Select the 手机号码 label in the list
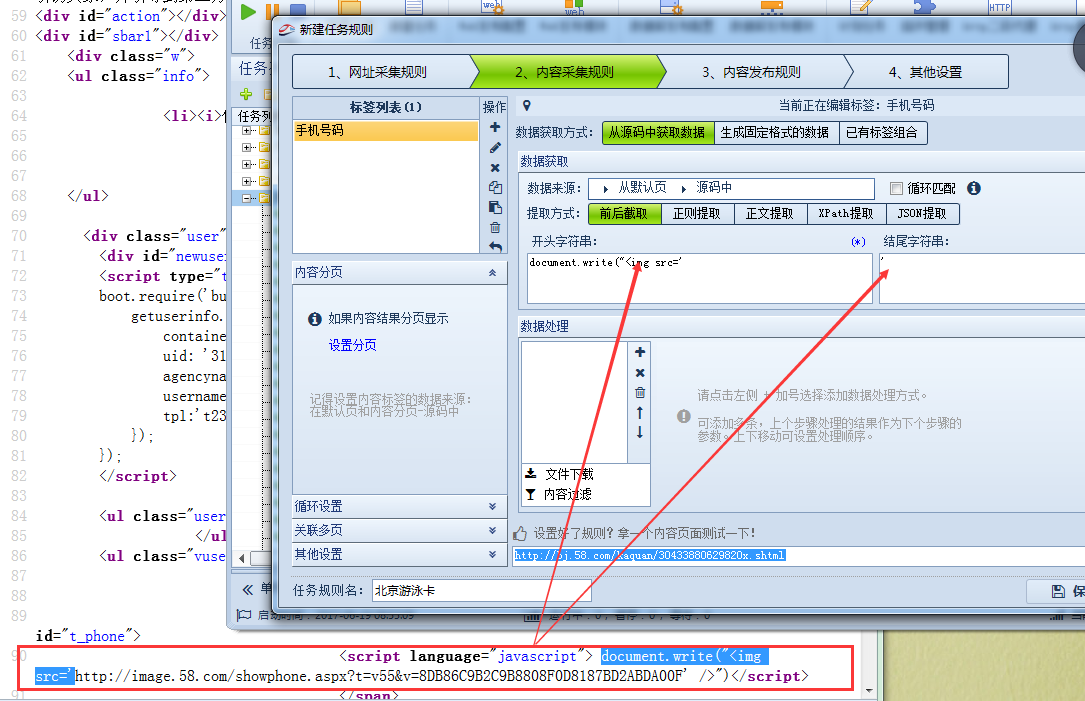Viewport: 1085px width, 701px height. 386,131
